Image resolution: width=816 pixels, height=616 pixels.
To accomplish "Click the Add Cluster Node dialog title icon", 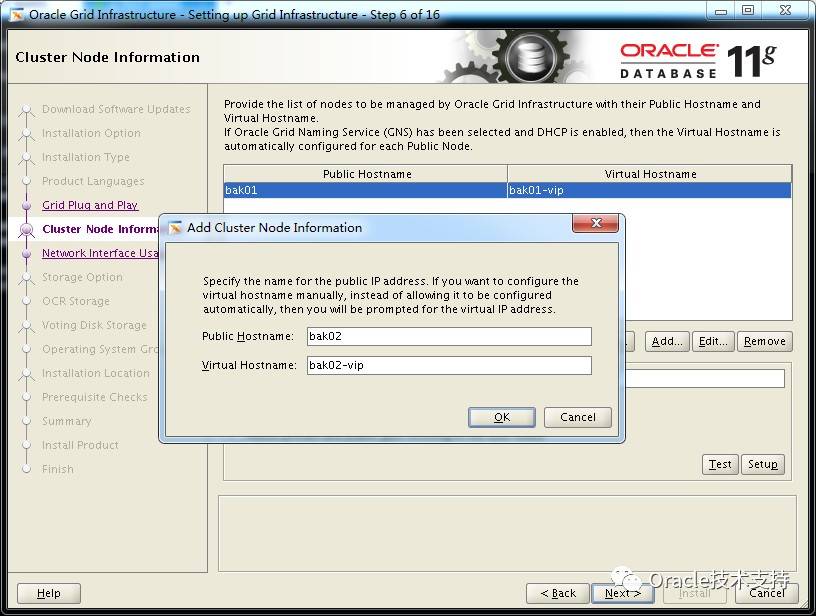I will tap(175, 227).
